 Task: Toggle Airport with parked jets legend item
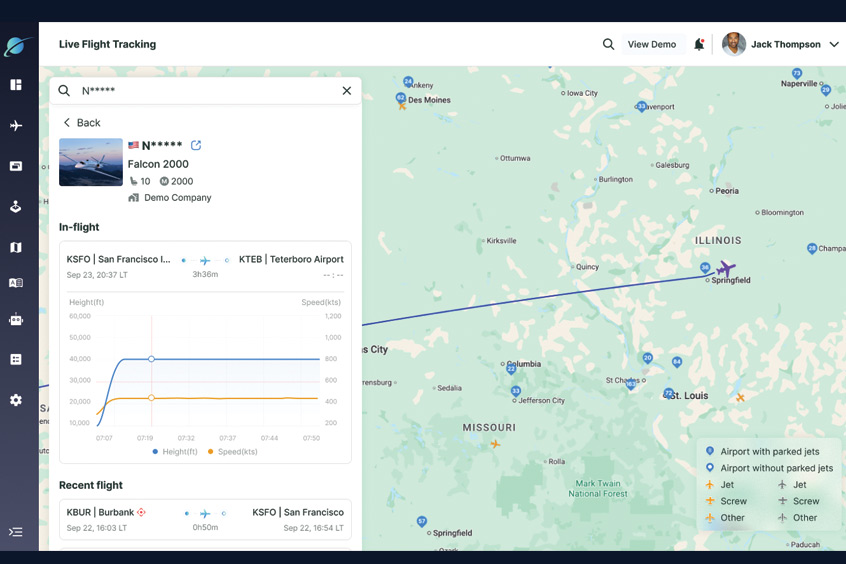[x=767, y=452]
